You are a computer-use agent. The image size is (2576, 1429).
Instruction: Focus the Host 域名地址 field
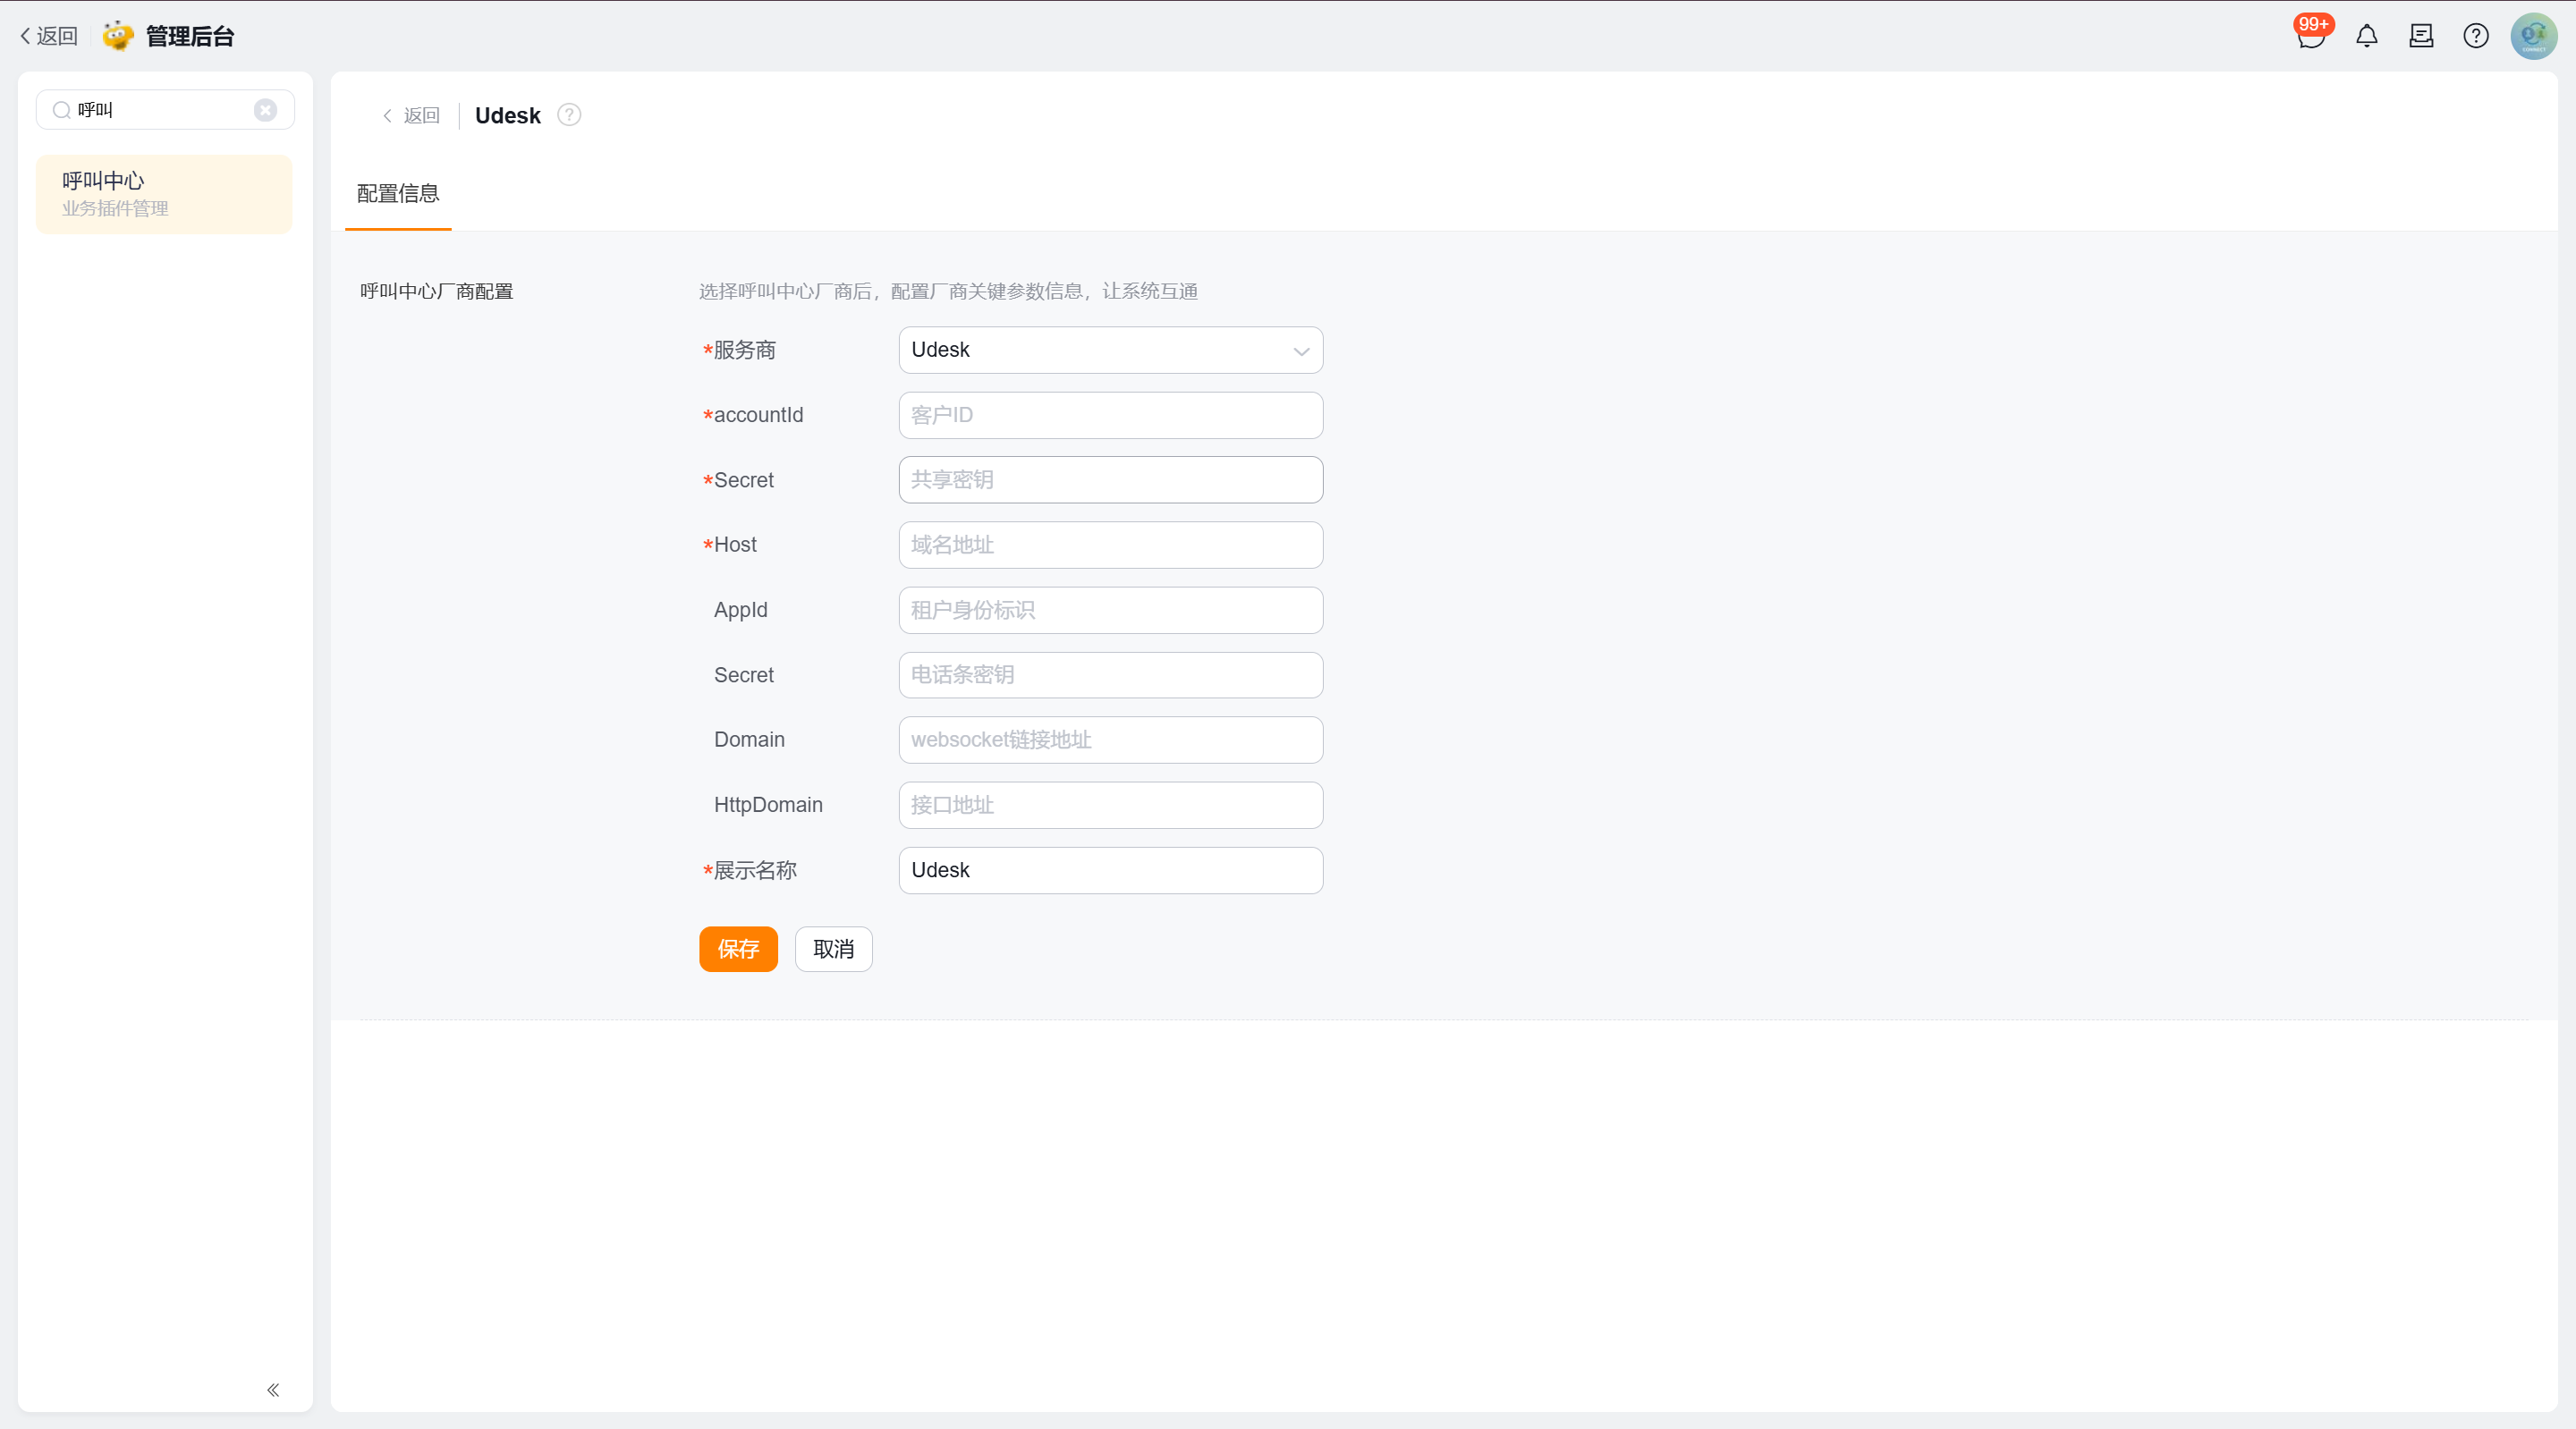click(x=1111, y=545)
